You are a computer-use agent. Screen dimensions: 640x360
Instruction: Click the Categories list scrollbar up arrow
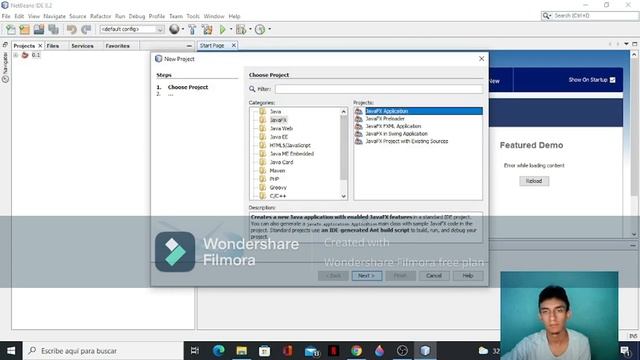[344, 111]
